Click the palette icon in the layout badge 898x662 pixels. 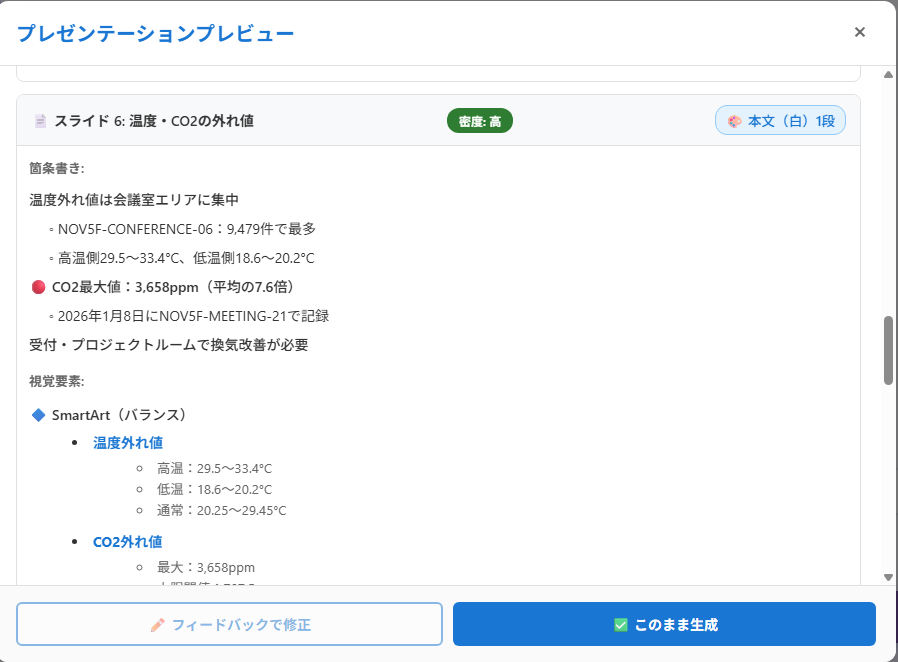pos(734,121)
